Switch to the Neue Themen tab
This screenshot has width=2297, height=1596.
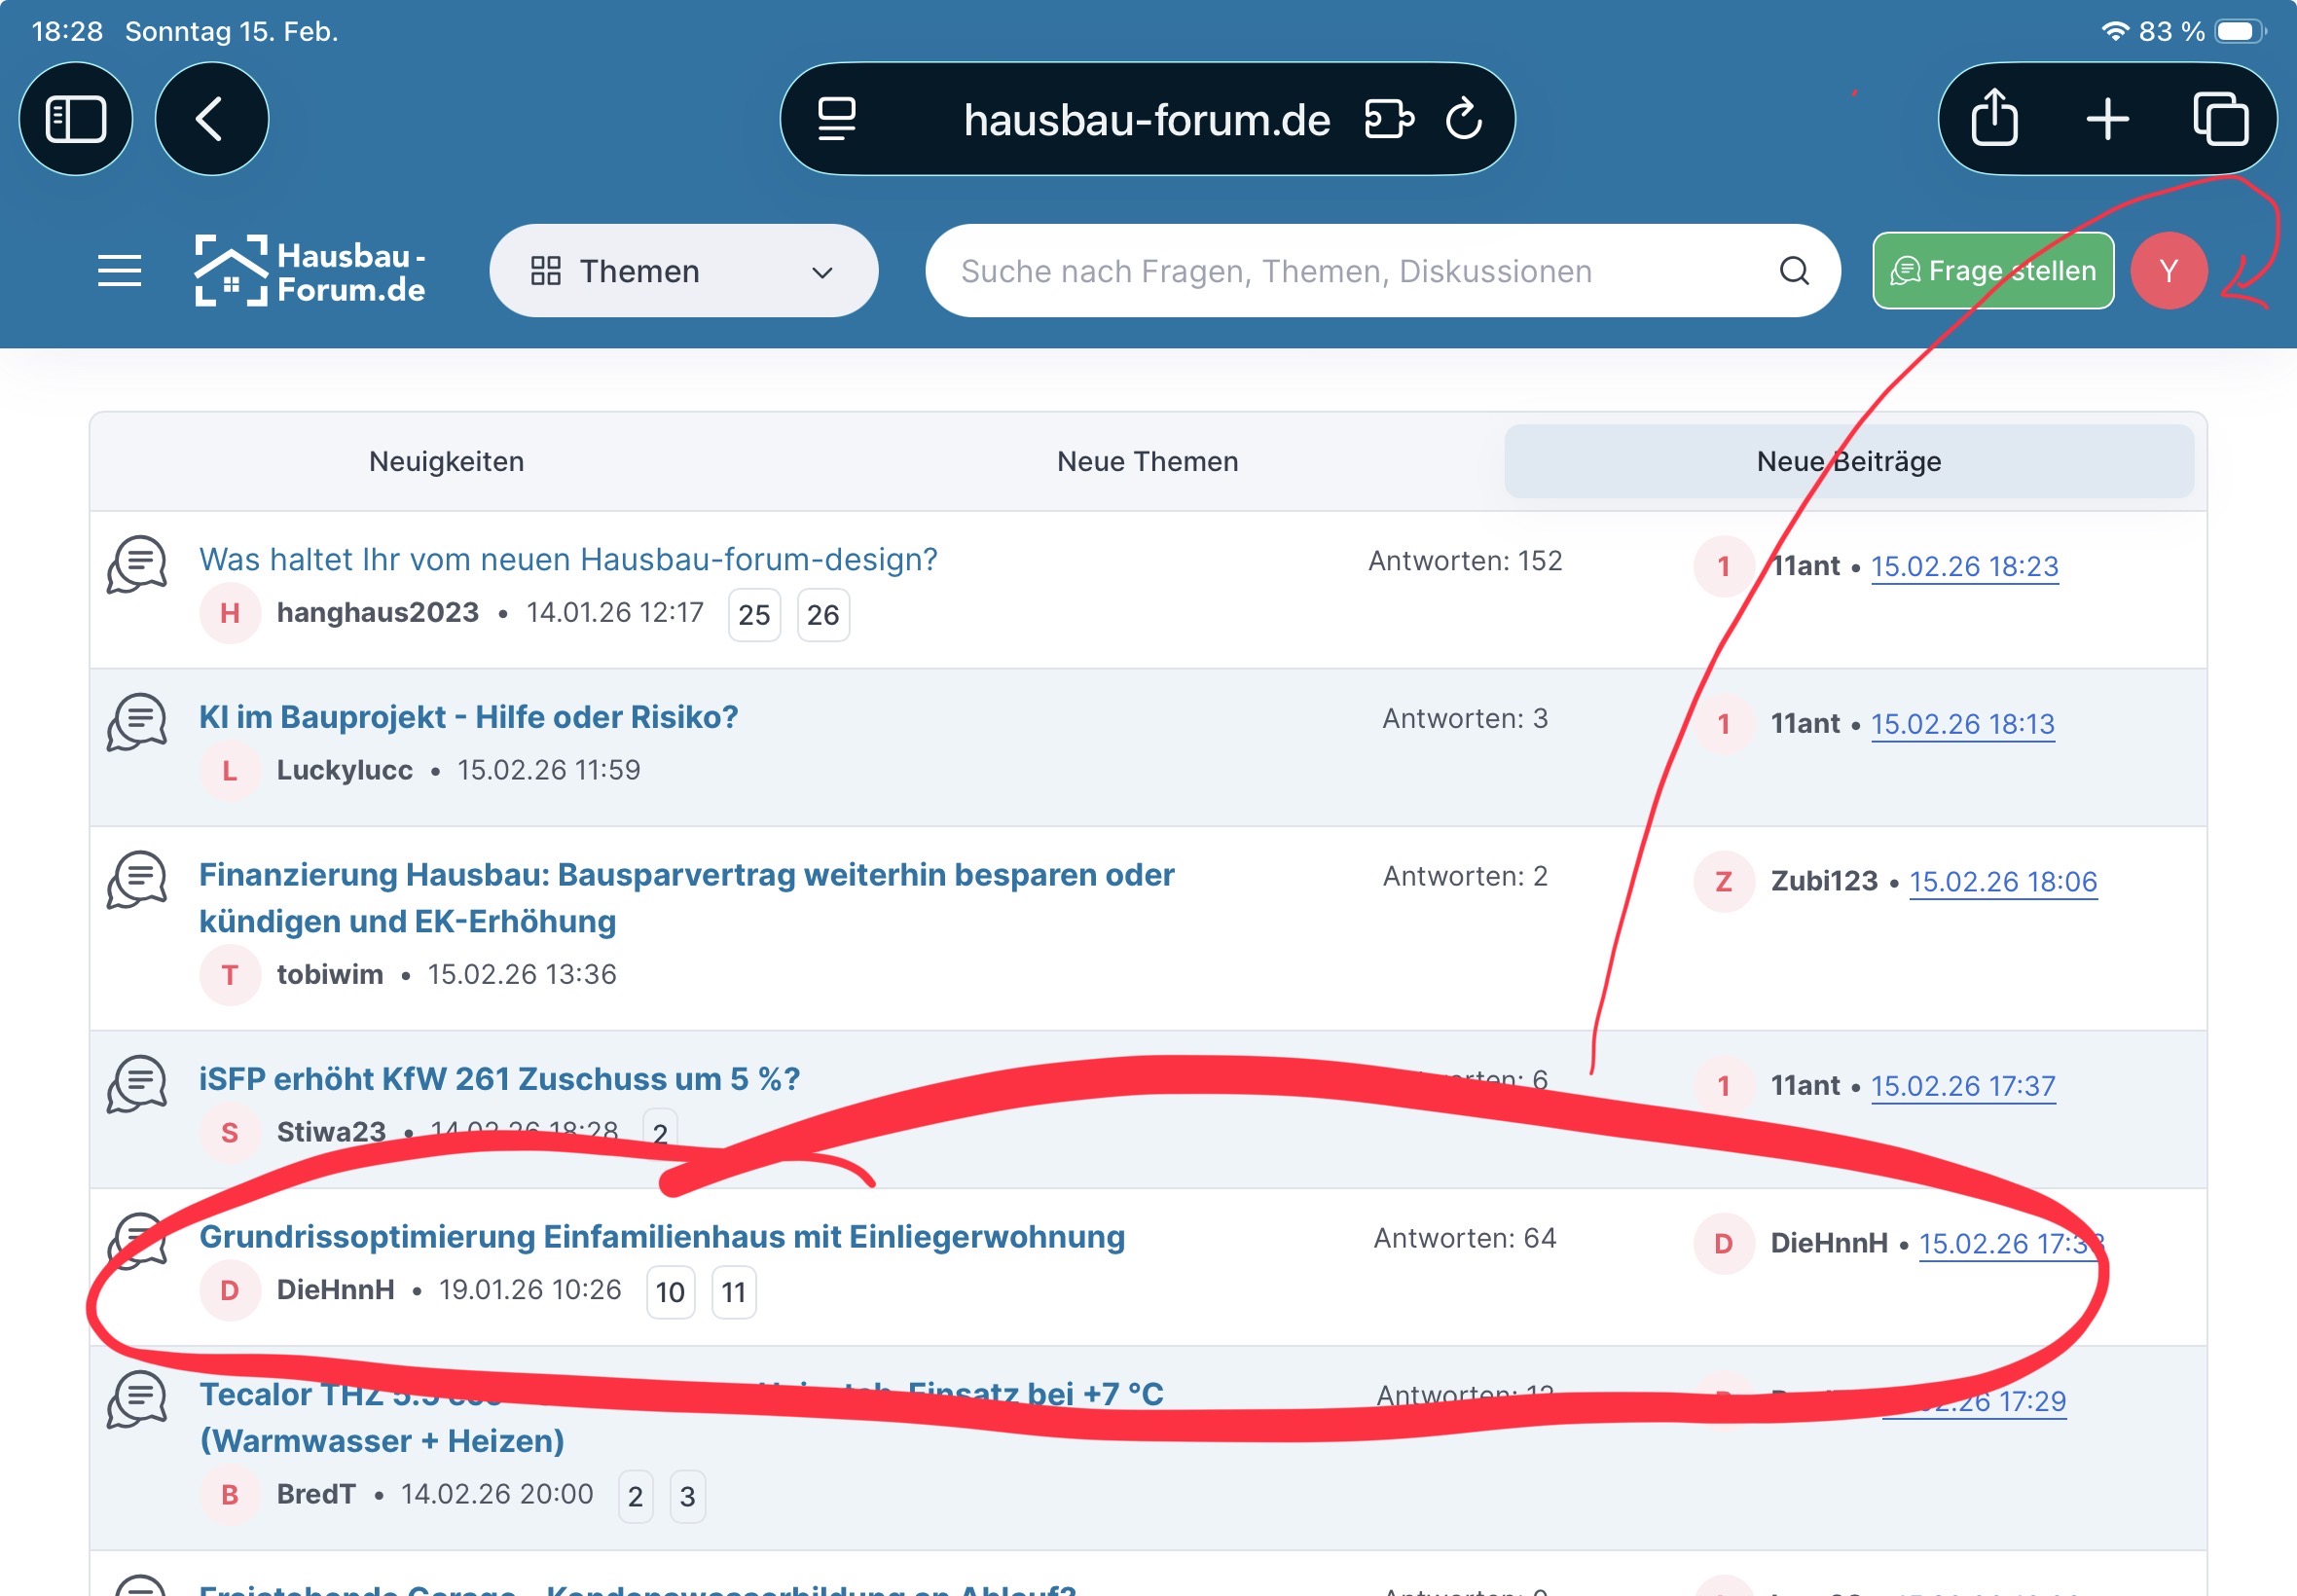[1147, 461]
